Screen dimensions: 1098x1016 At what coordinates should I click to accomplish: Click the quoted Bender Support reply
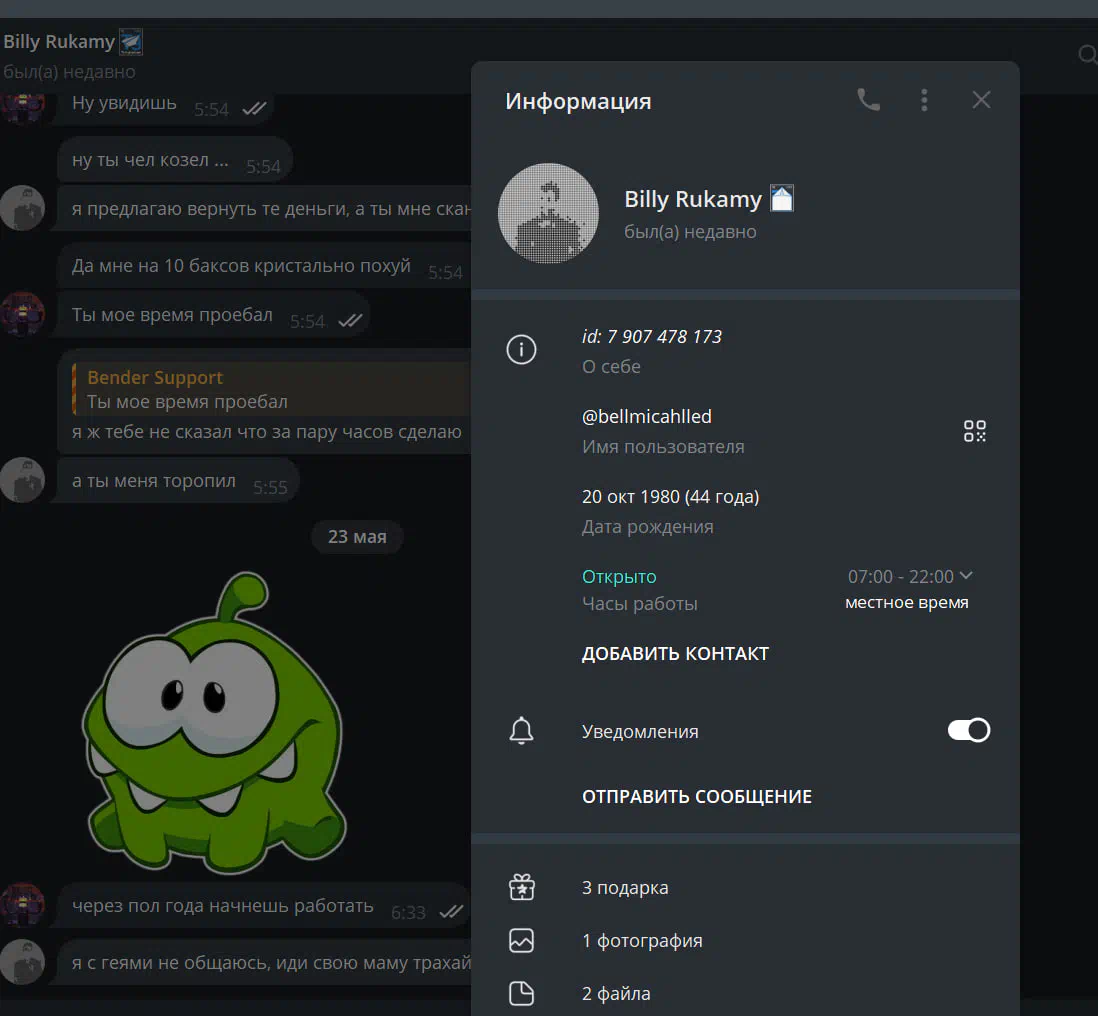[271, 389]
